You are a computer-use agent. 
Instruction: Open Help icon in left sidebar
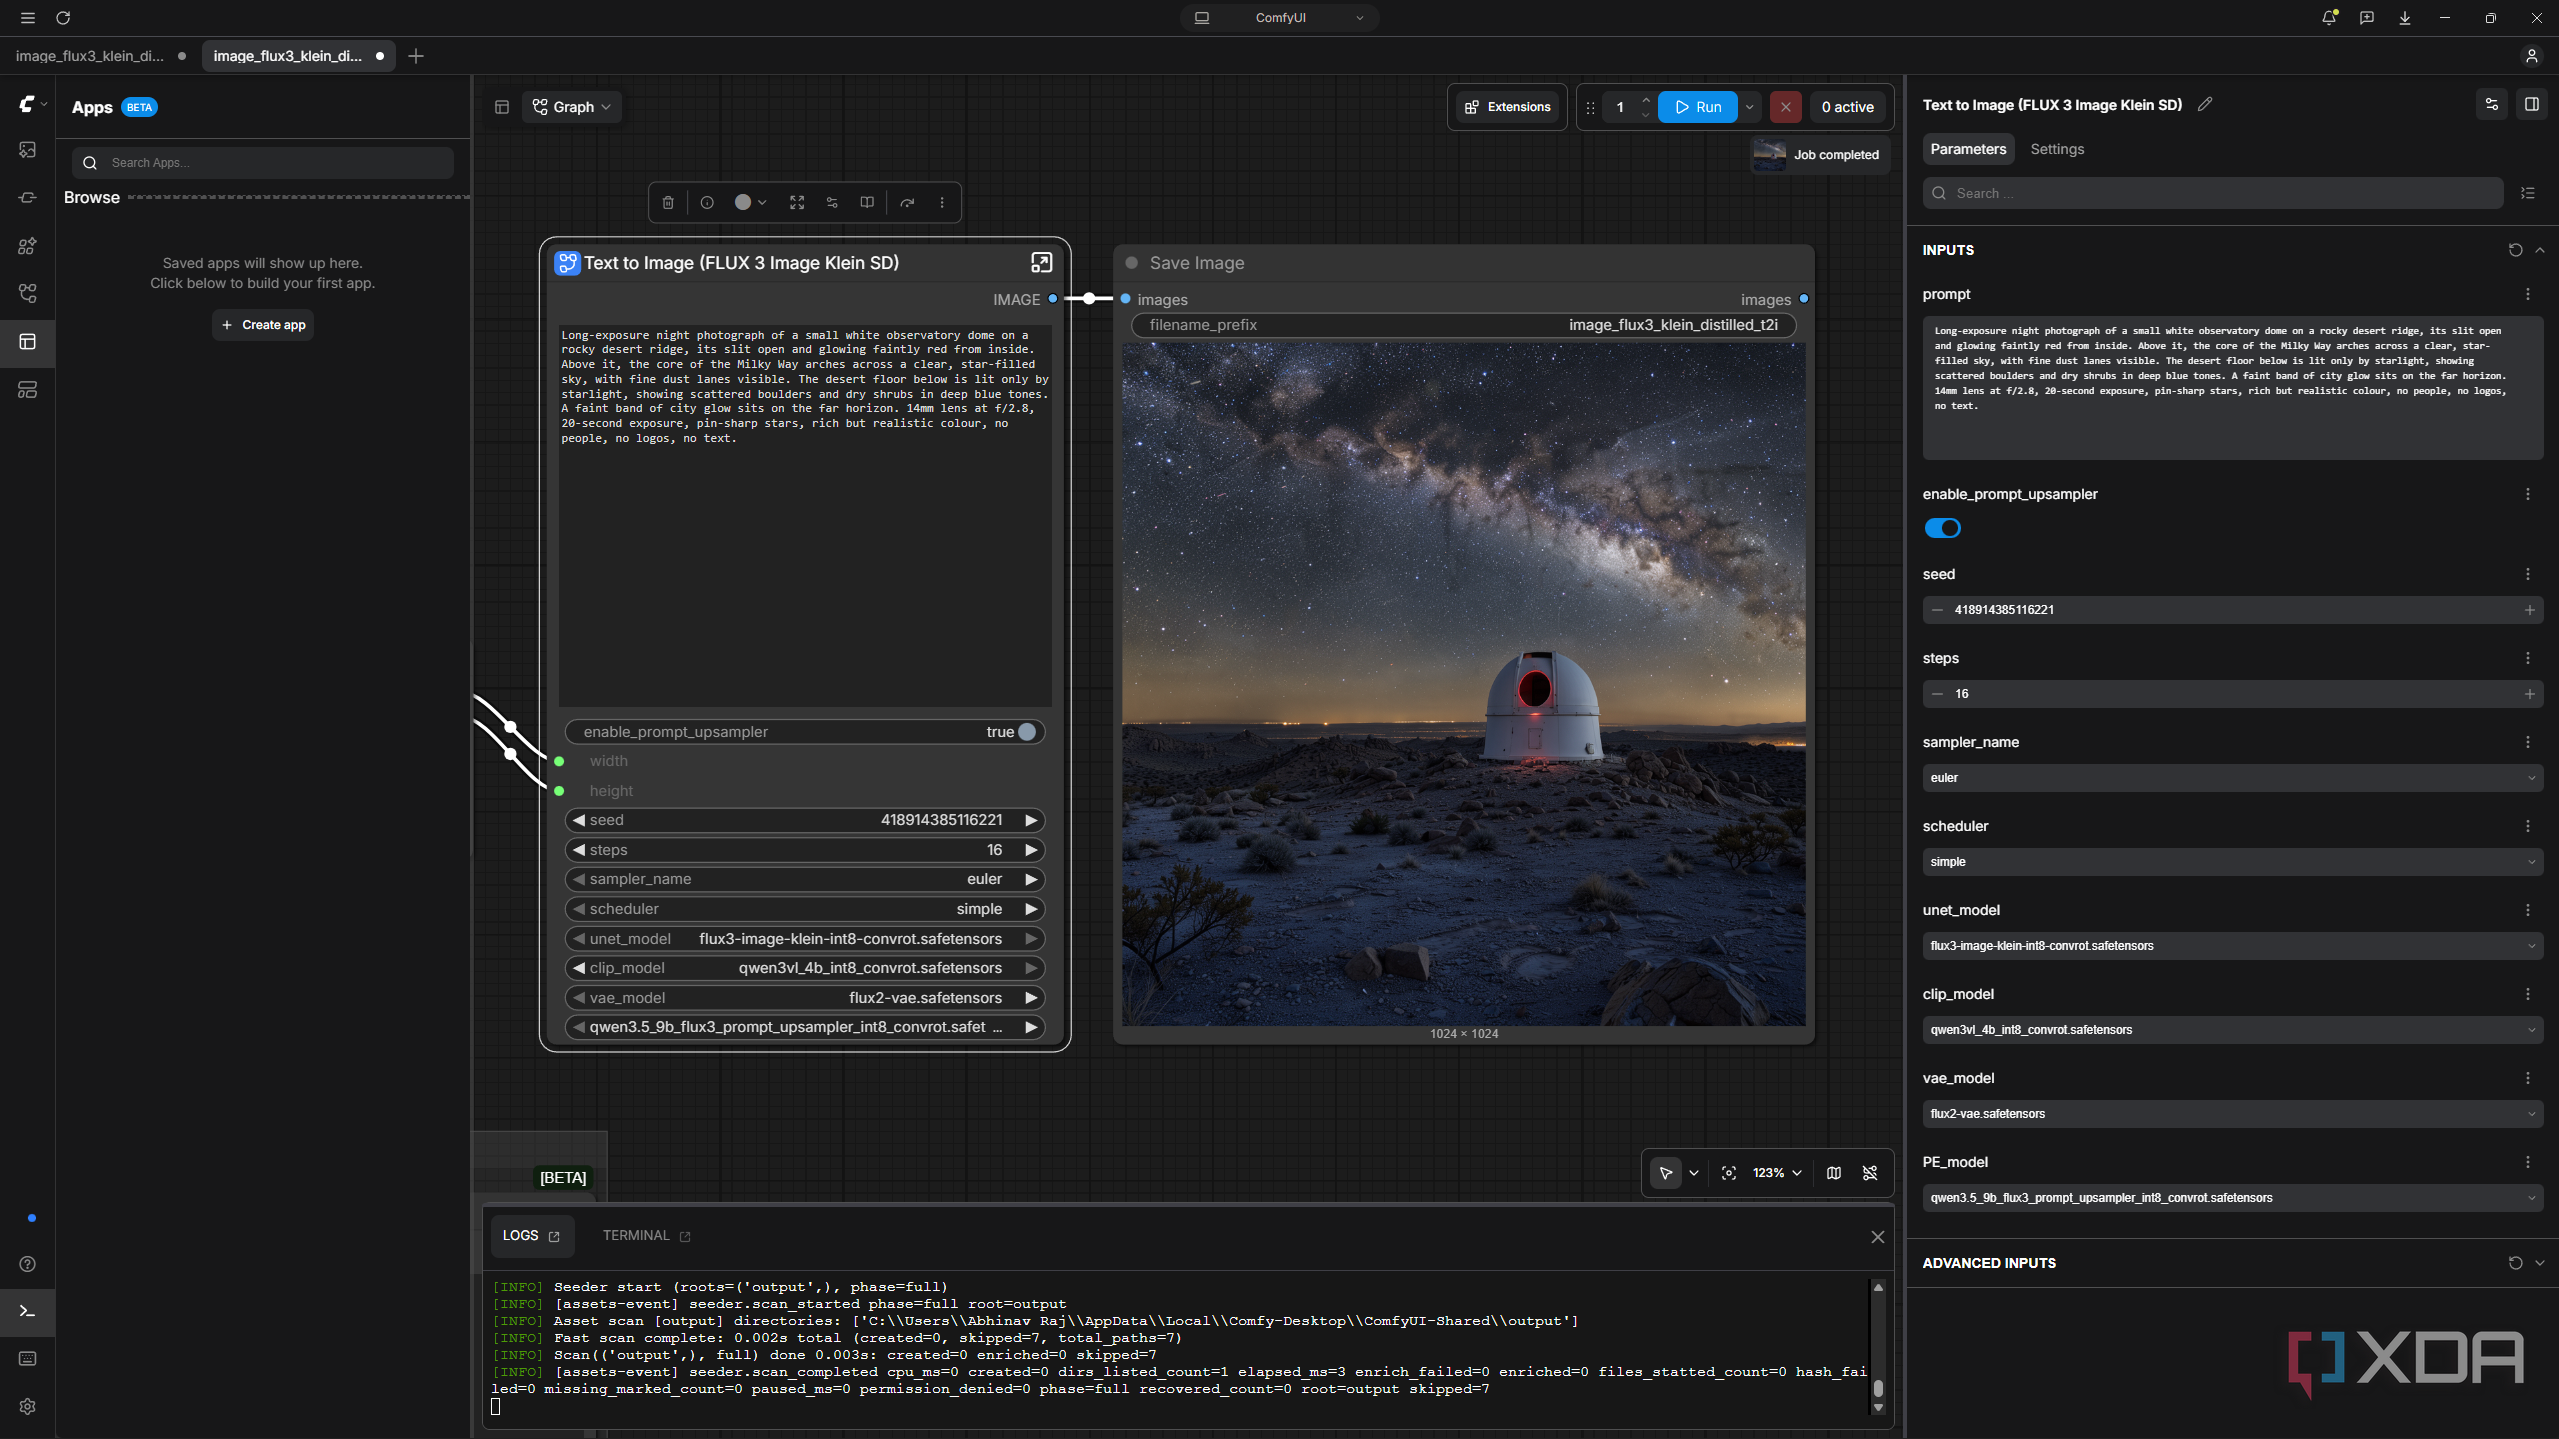click(28, 1264)
